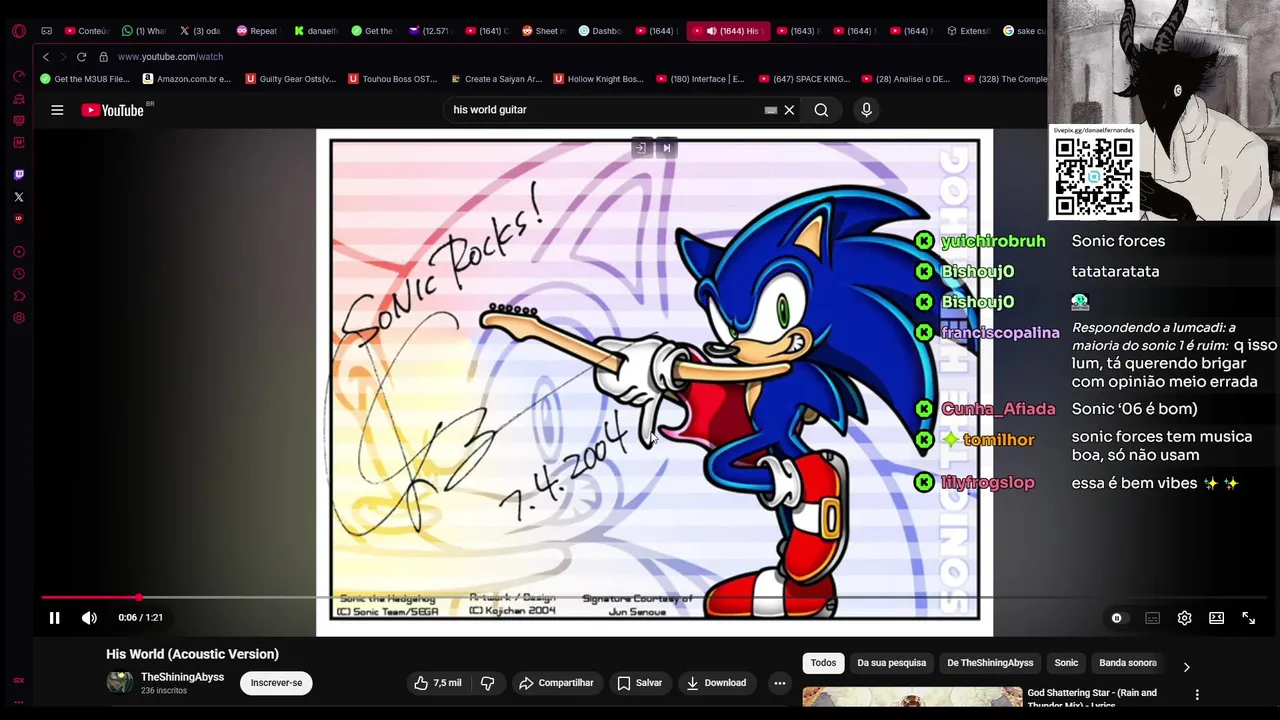Like the video with 7,5 mil
This screenshot has height=720, width=1280.
pyautogui.click(x=438, y=683)
